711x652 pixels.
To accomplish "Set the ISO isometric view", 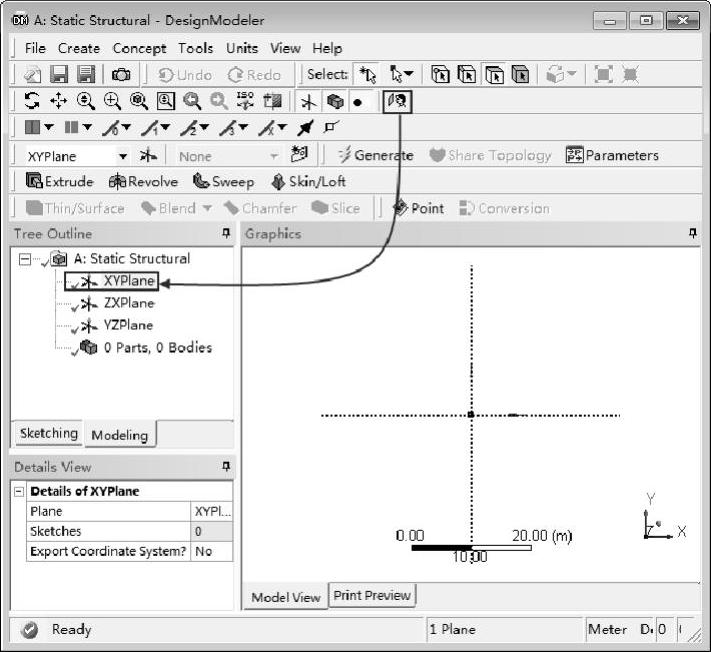I will pos(245,101).
